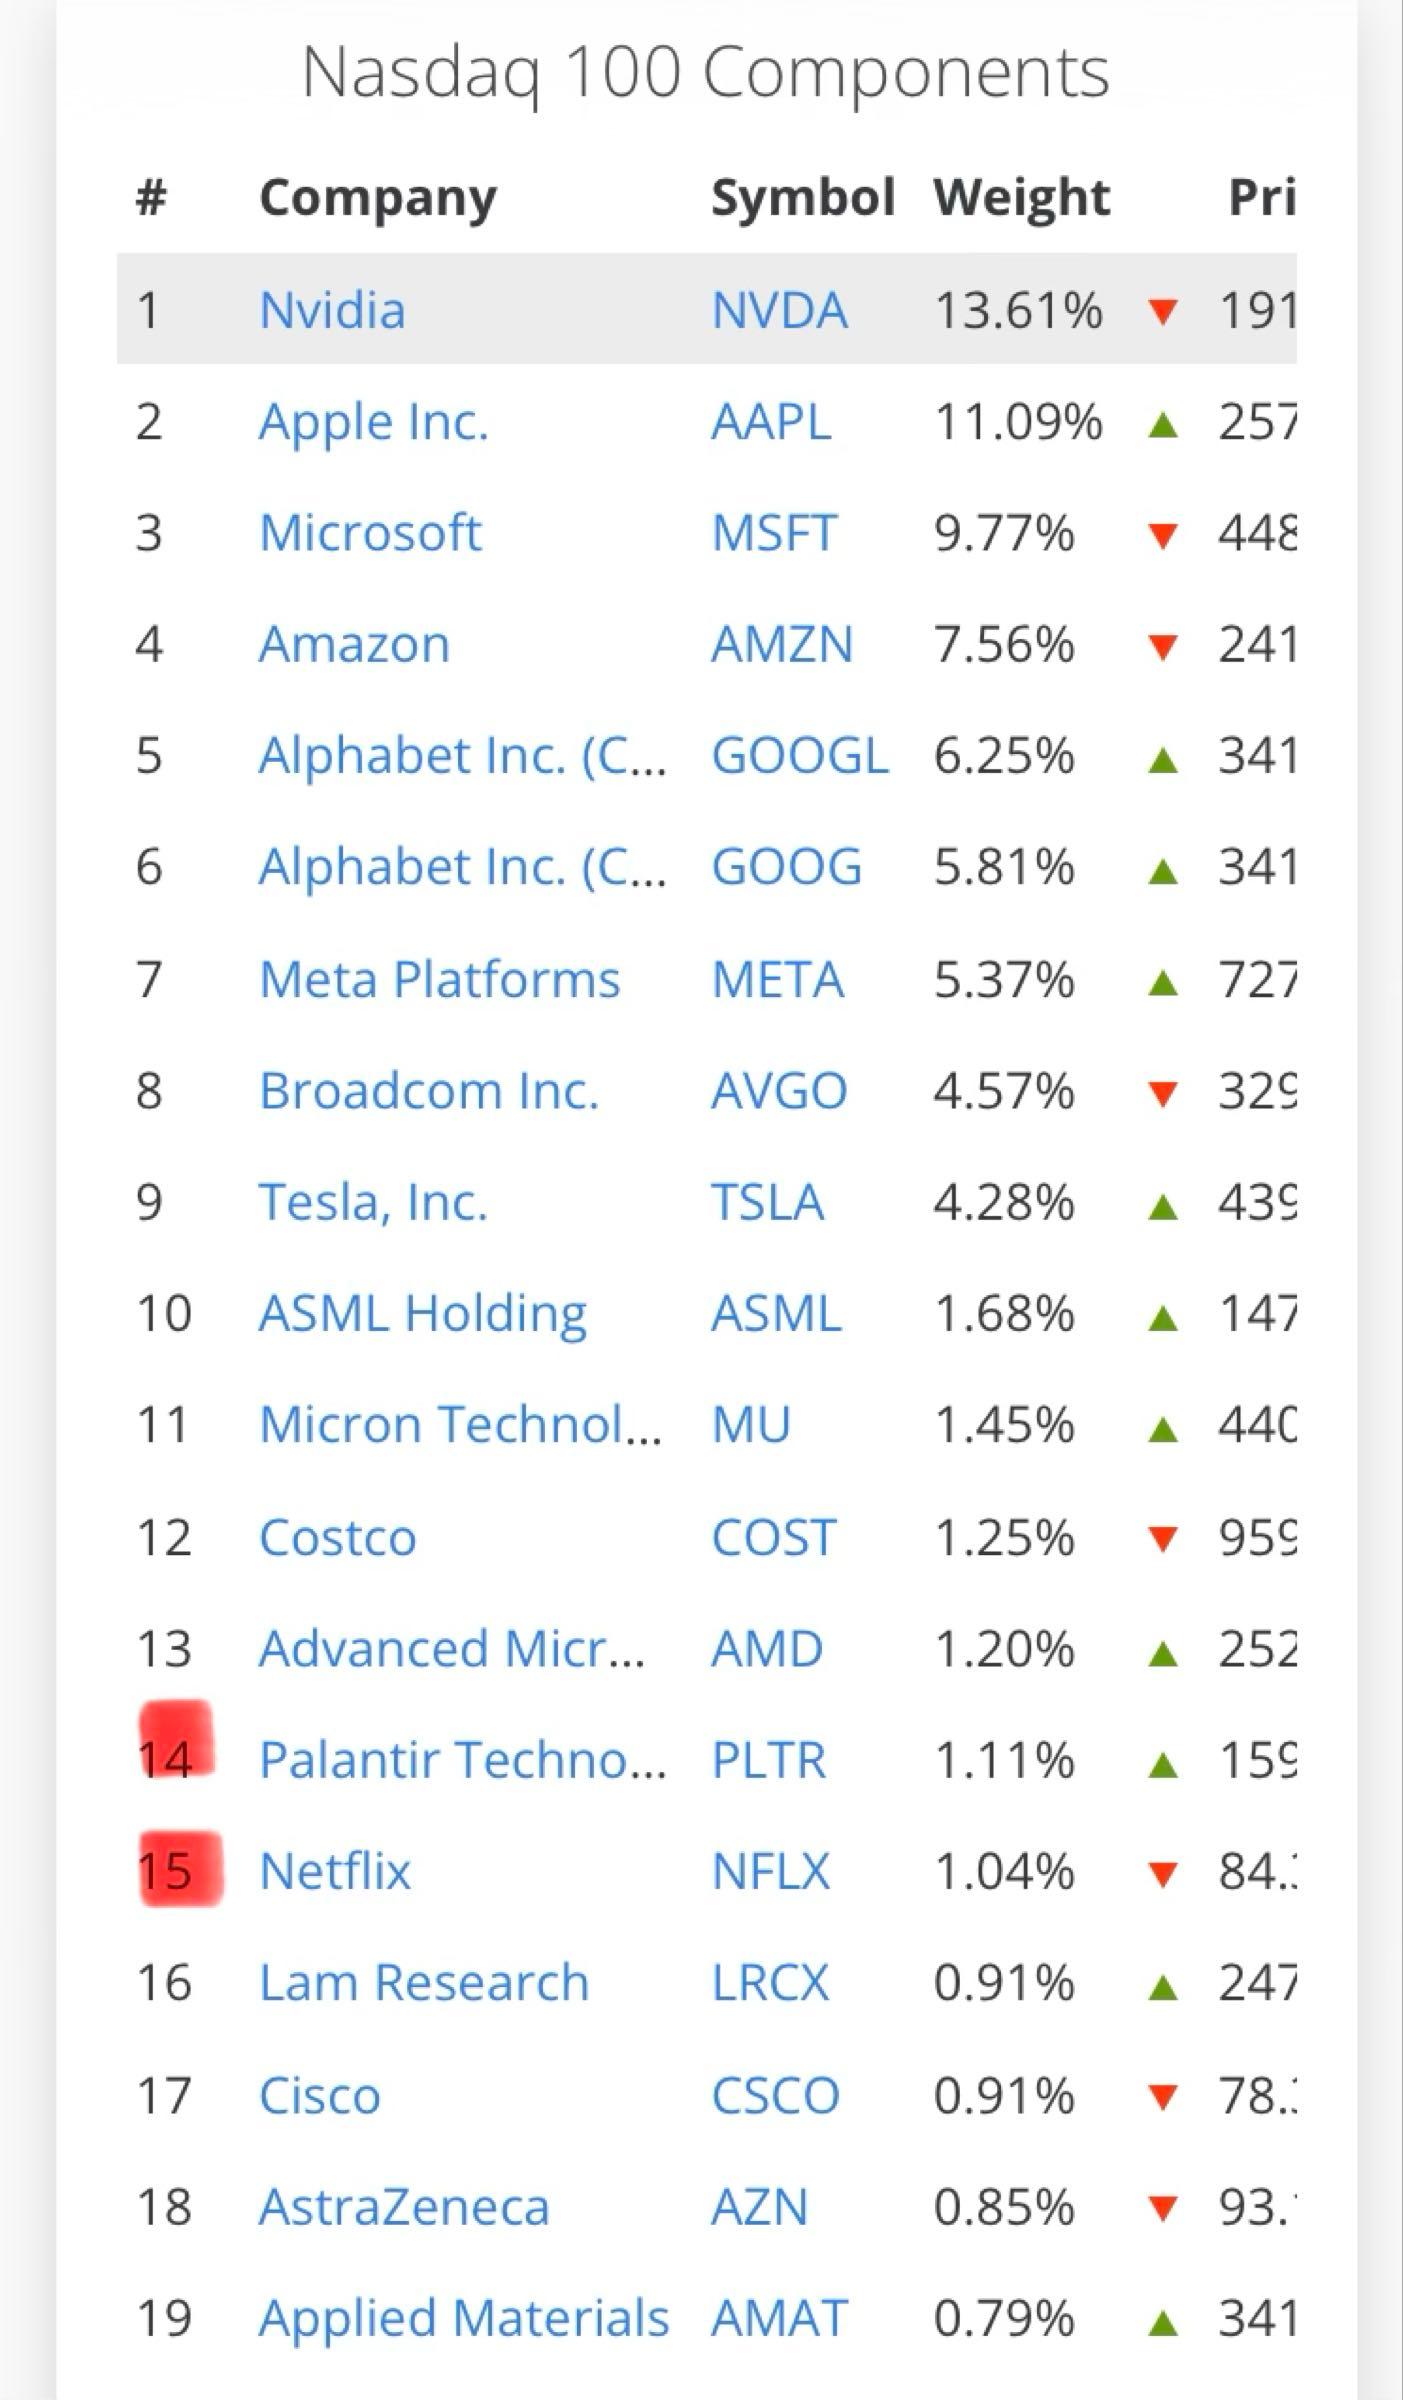Click the PLTR symbol link
This screenshot has width=1403, height=2400.
768,1760
